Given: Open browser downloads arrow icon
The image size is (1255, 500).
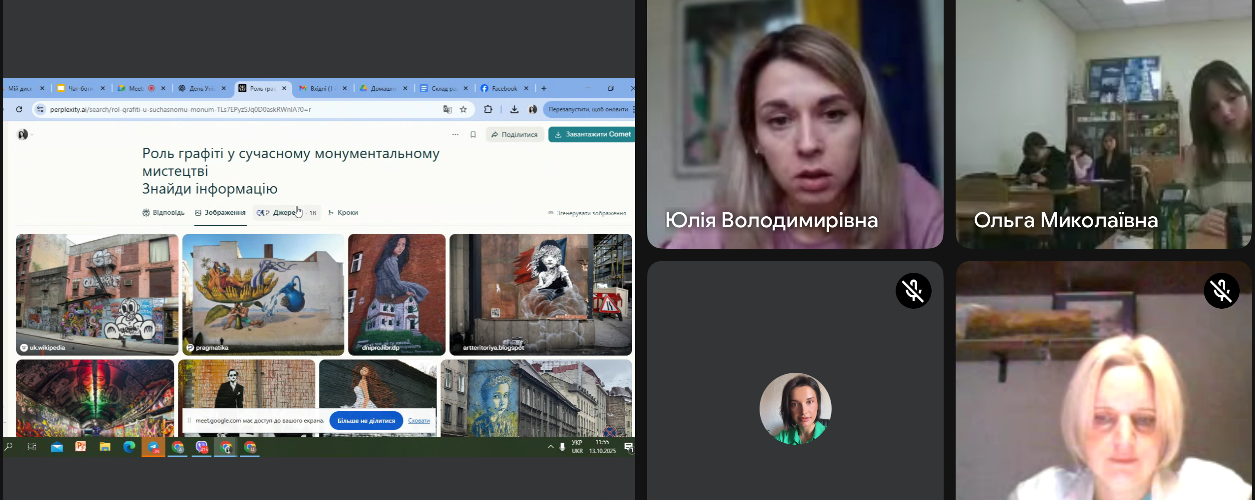Looking at the screenshot, I should point(514,109).
